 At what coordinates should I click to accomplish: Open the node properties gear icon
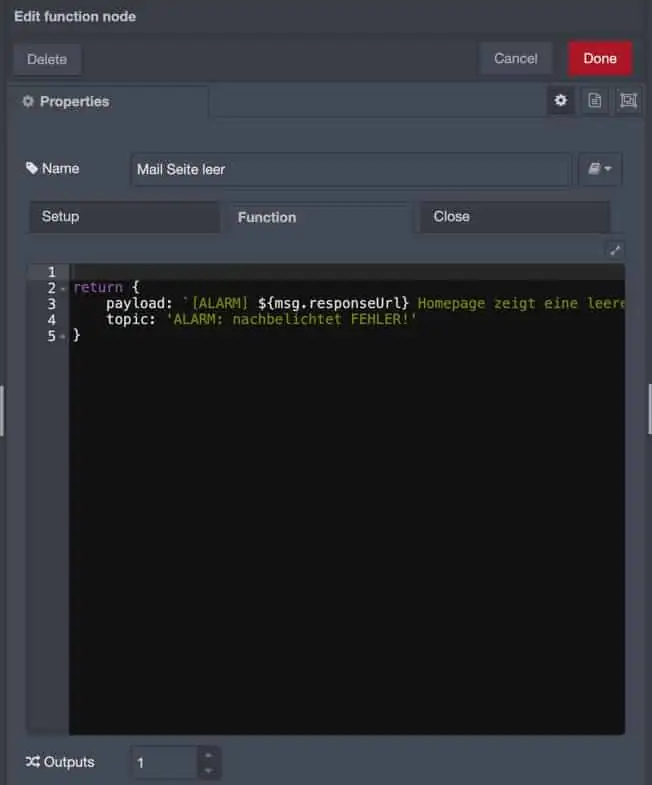(x=560, y=101)
